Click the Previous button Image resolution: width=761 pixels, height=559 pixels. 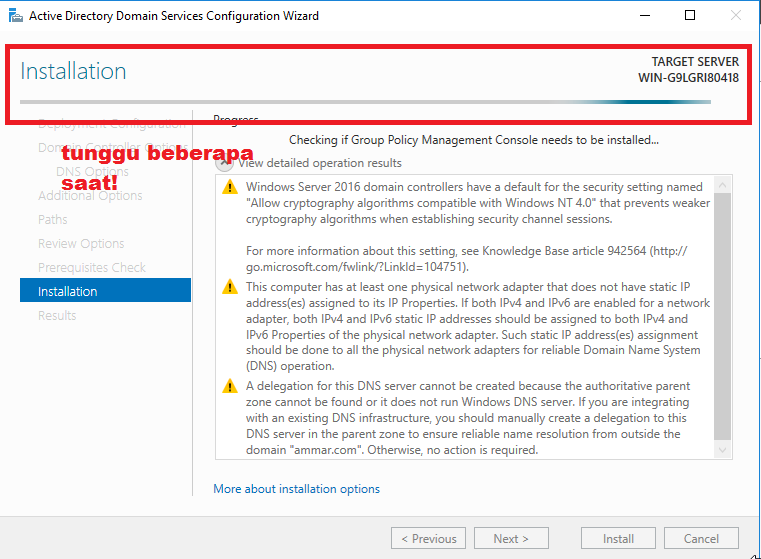(429, 538)
